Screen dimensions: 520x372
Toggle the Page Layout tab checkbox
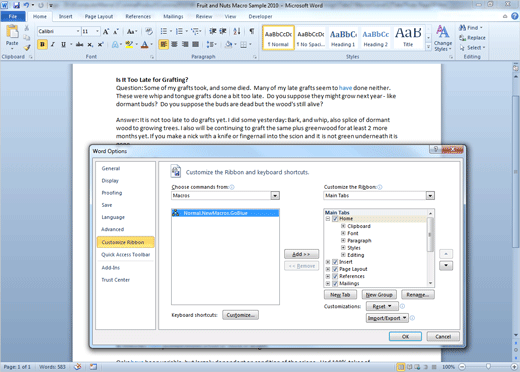pos(335,269)
